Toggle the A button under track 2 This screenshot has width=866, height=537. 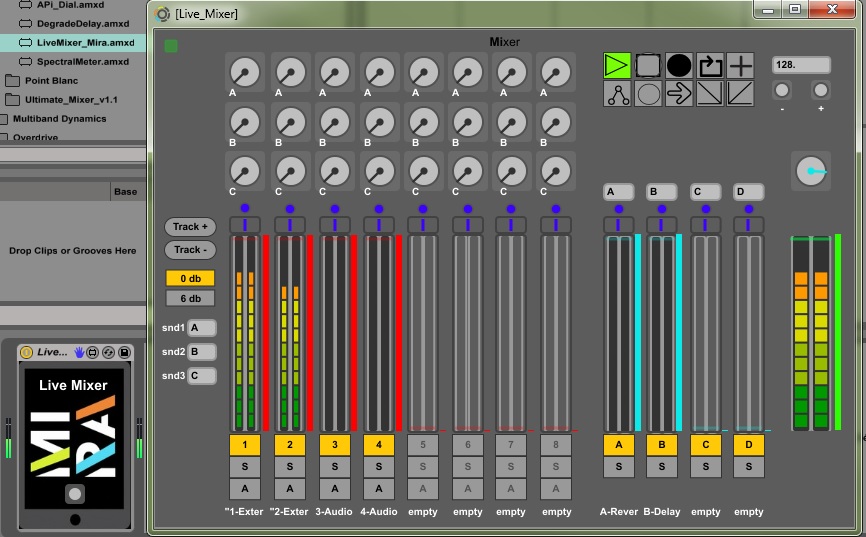tap(290, 489)
